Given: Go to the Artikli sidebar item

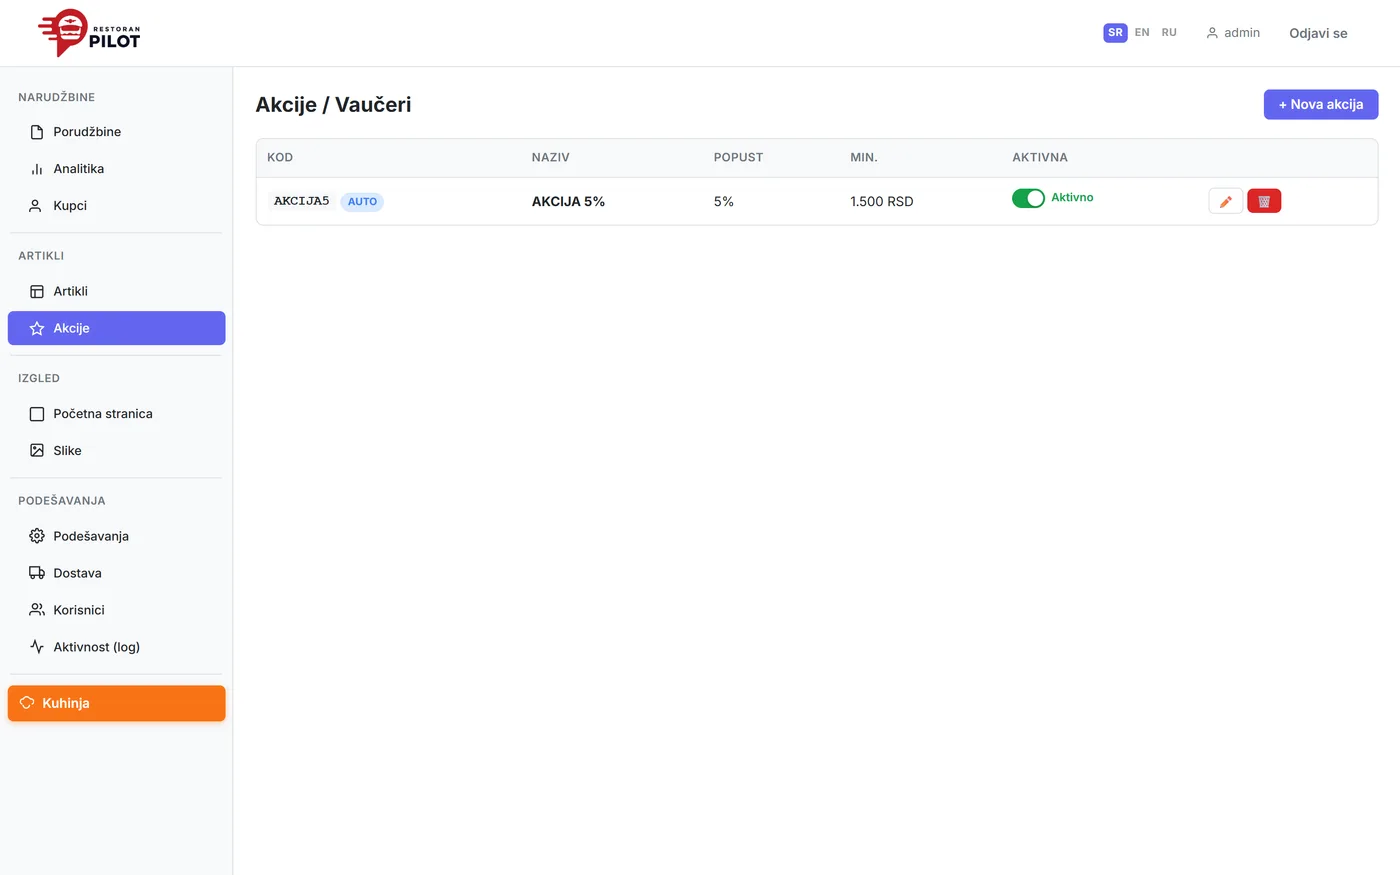Looking at the screenshot, I should 117,291.
